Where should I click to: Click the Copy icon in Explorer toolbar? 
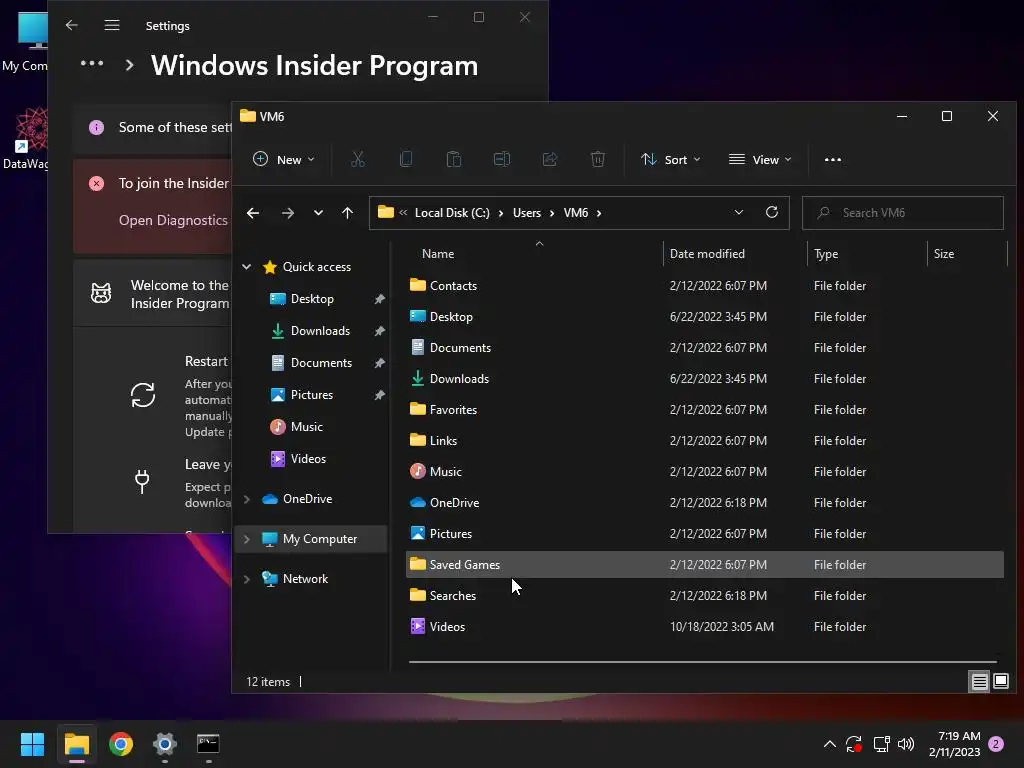coord(406,159)
